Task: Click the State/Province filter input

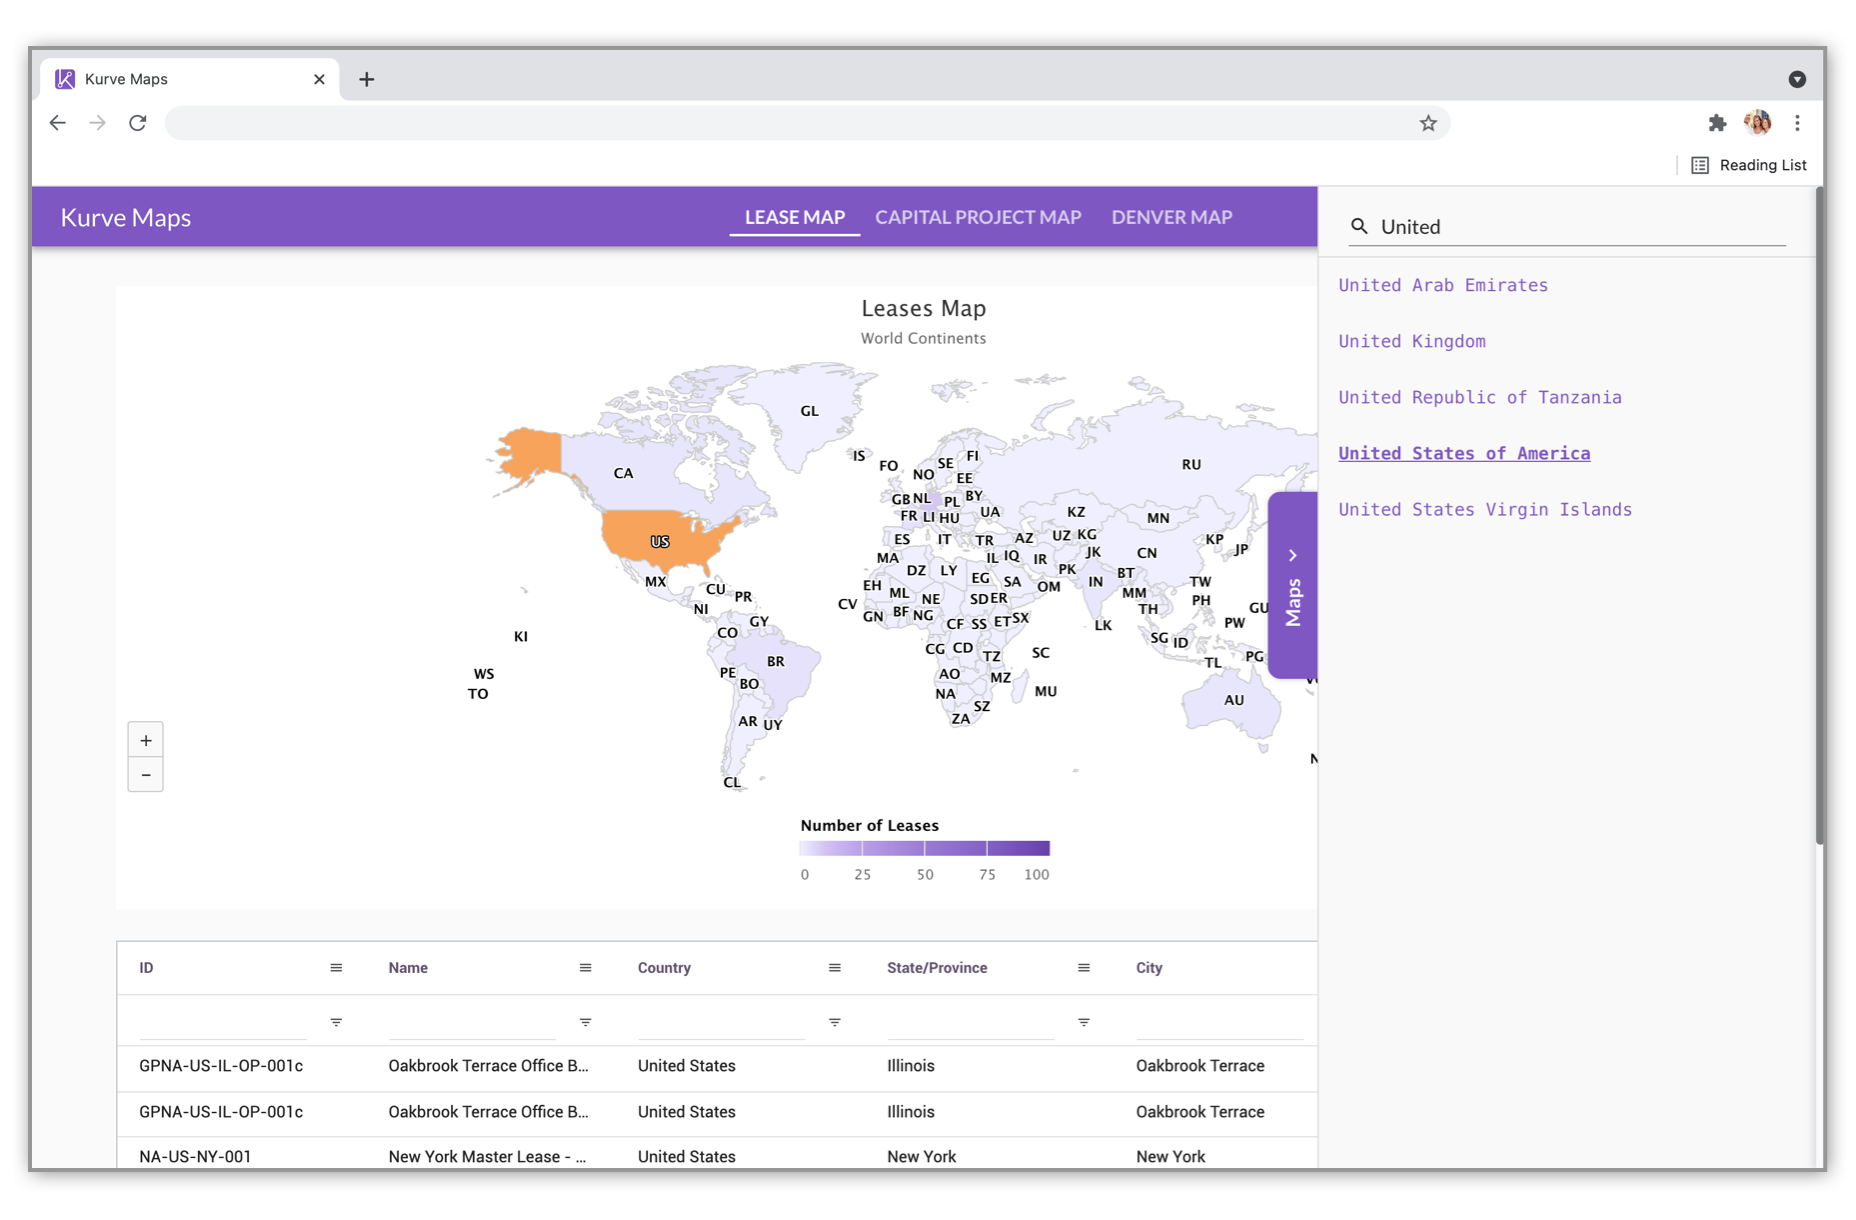Action: 970,1022
